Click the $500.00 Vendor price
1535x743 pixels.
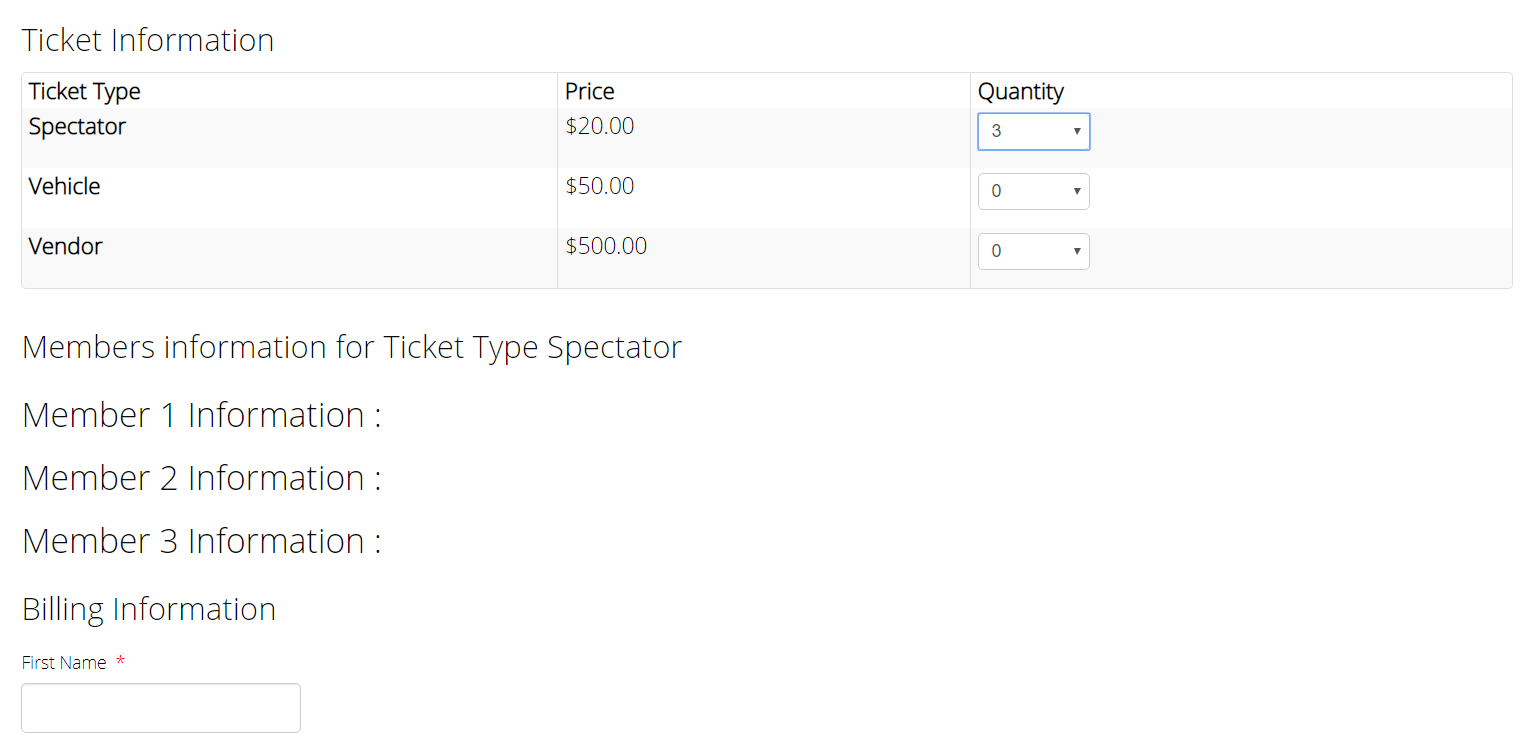coord(606,247)
